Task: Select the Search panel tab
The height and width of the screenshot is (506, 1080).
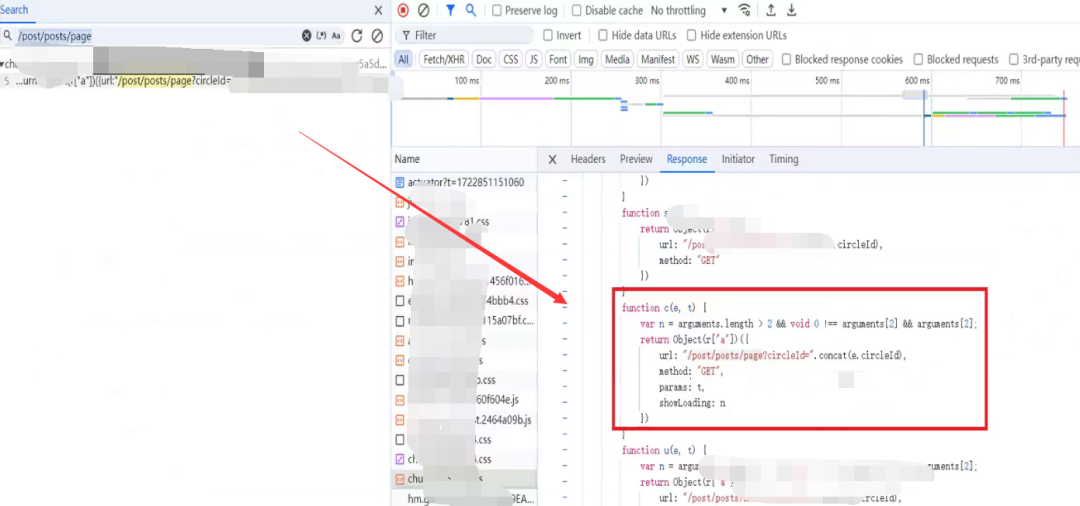Action: coord(14,10)
